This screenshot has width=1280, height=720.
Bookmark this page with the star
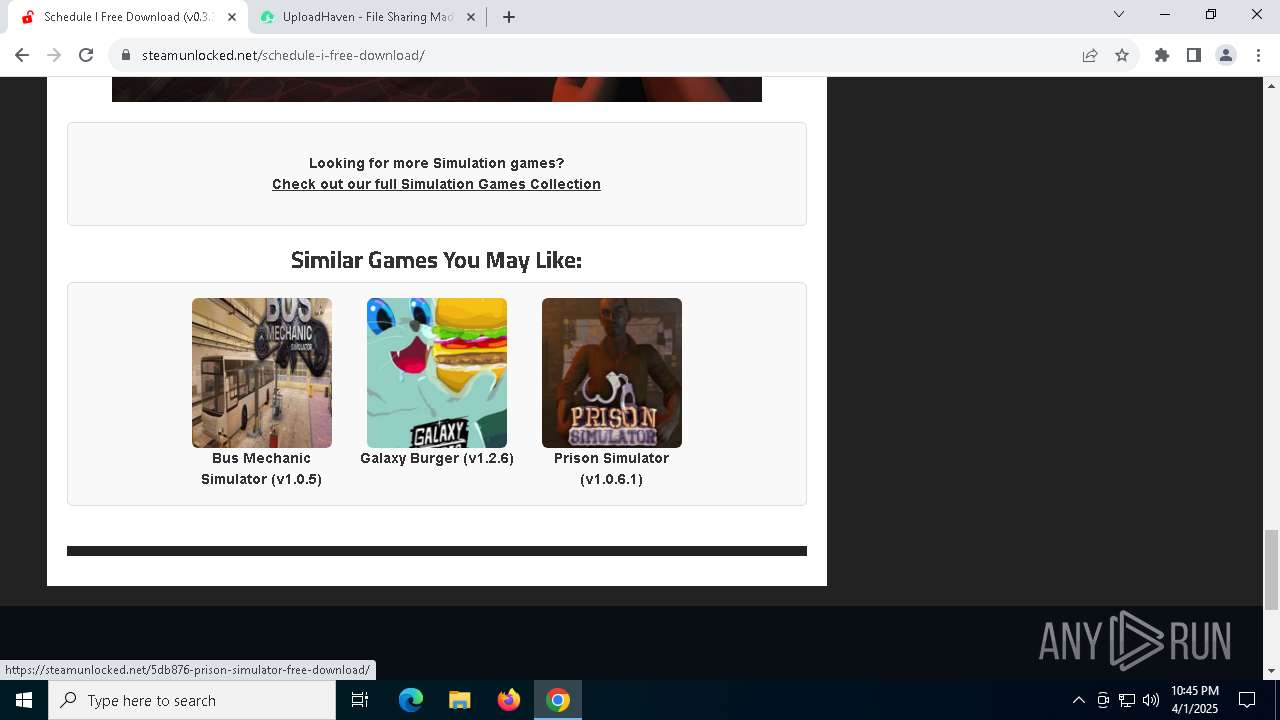pyautogui.click(x=1122, y=55)
